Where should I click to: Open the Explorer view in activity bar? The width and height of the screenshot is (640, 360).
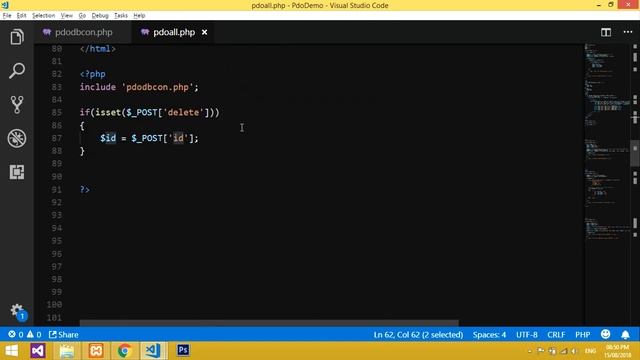coord(17,37)
